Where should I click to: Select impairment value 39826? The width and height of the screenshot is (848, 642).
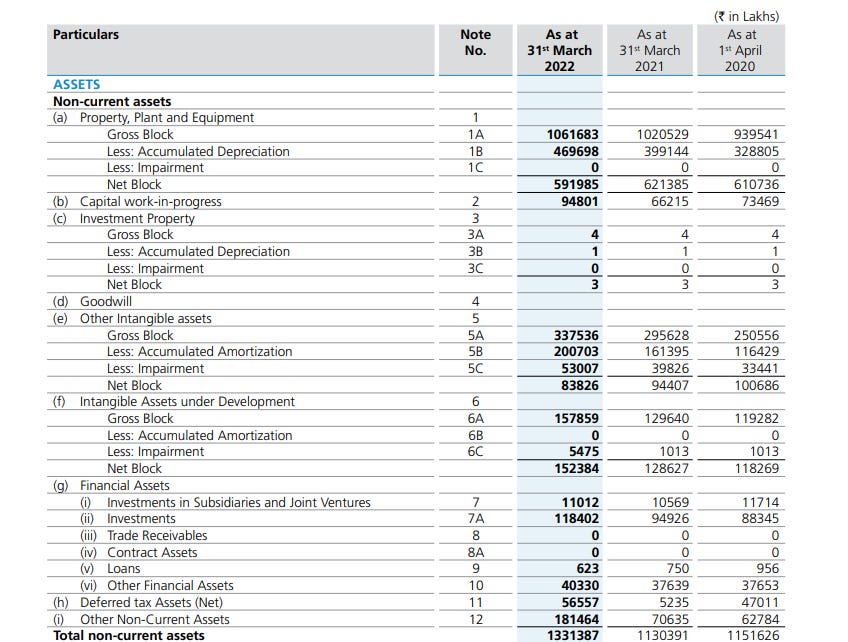click(670, 368)
